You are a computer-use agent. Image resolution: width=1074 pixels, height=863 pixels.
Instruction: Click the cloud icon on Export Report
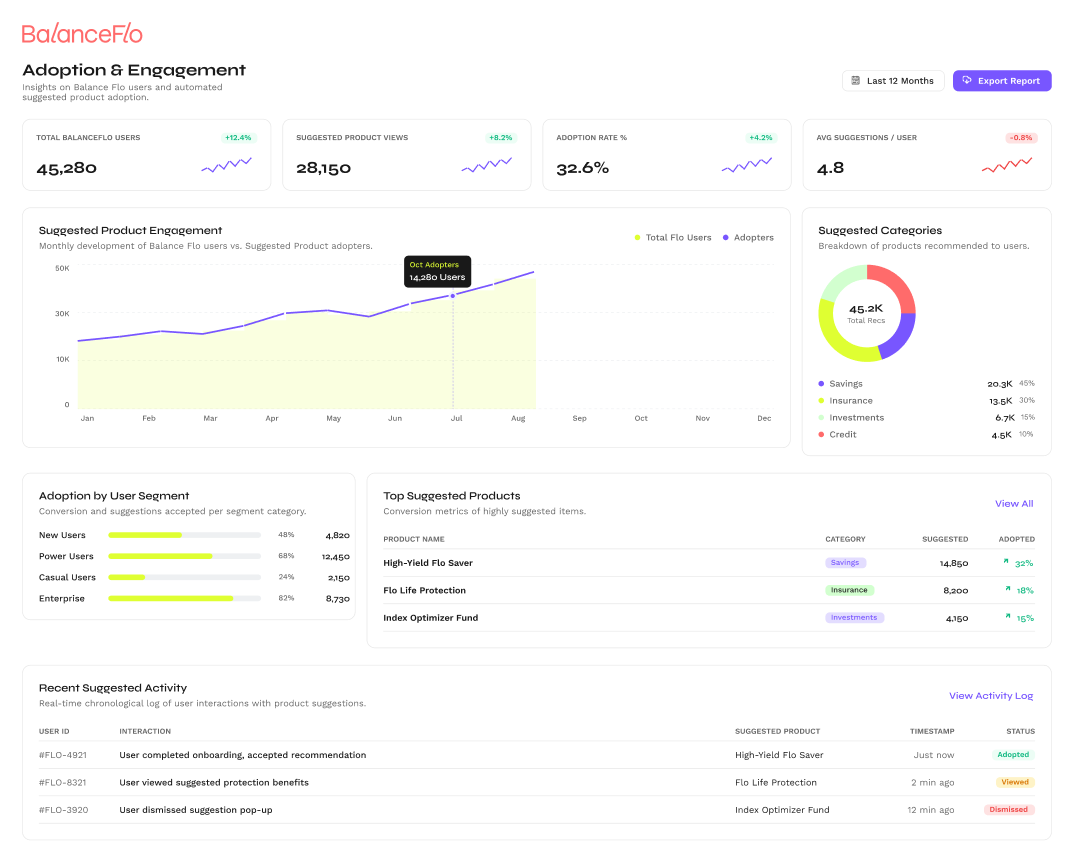(x=966, y=80)
